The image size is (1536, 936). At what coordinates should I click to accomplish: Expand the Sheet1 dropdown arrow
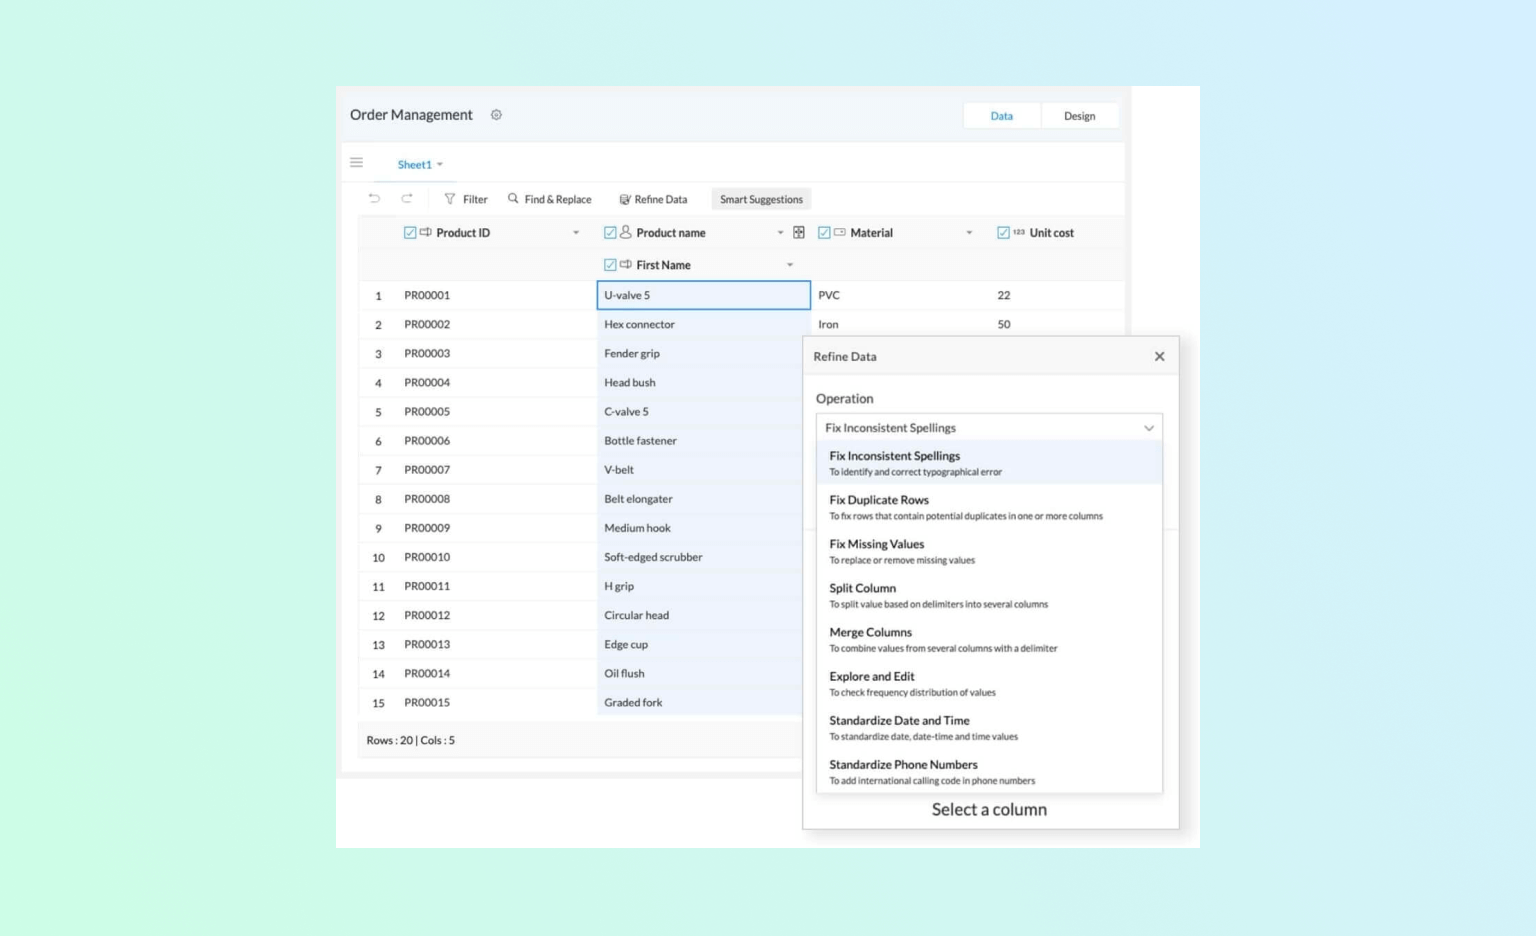pyautogui.click(x=440, y=165)
